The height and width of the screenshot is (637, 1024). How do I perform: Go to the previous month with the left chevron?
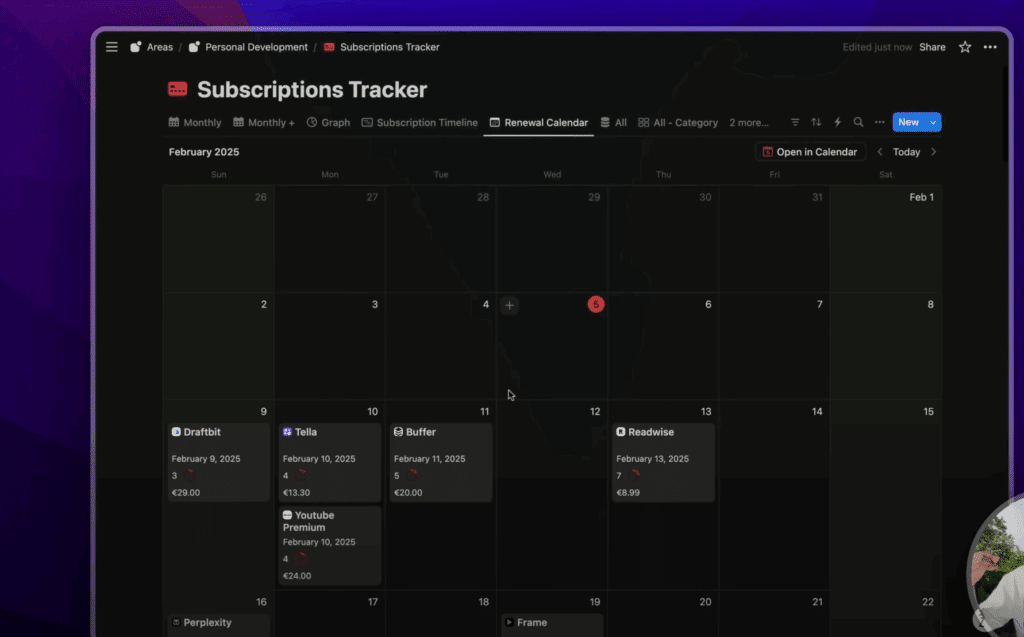tap(880, 152)
